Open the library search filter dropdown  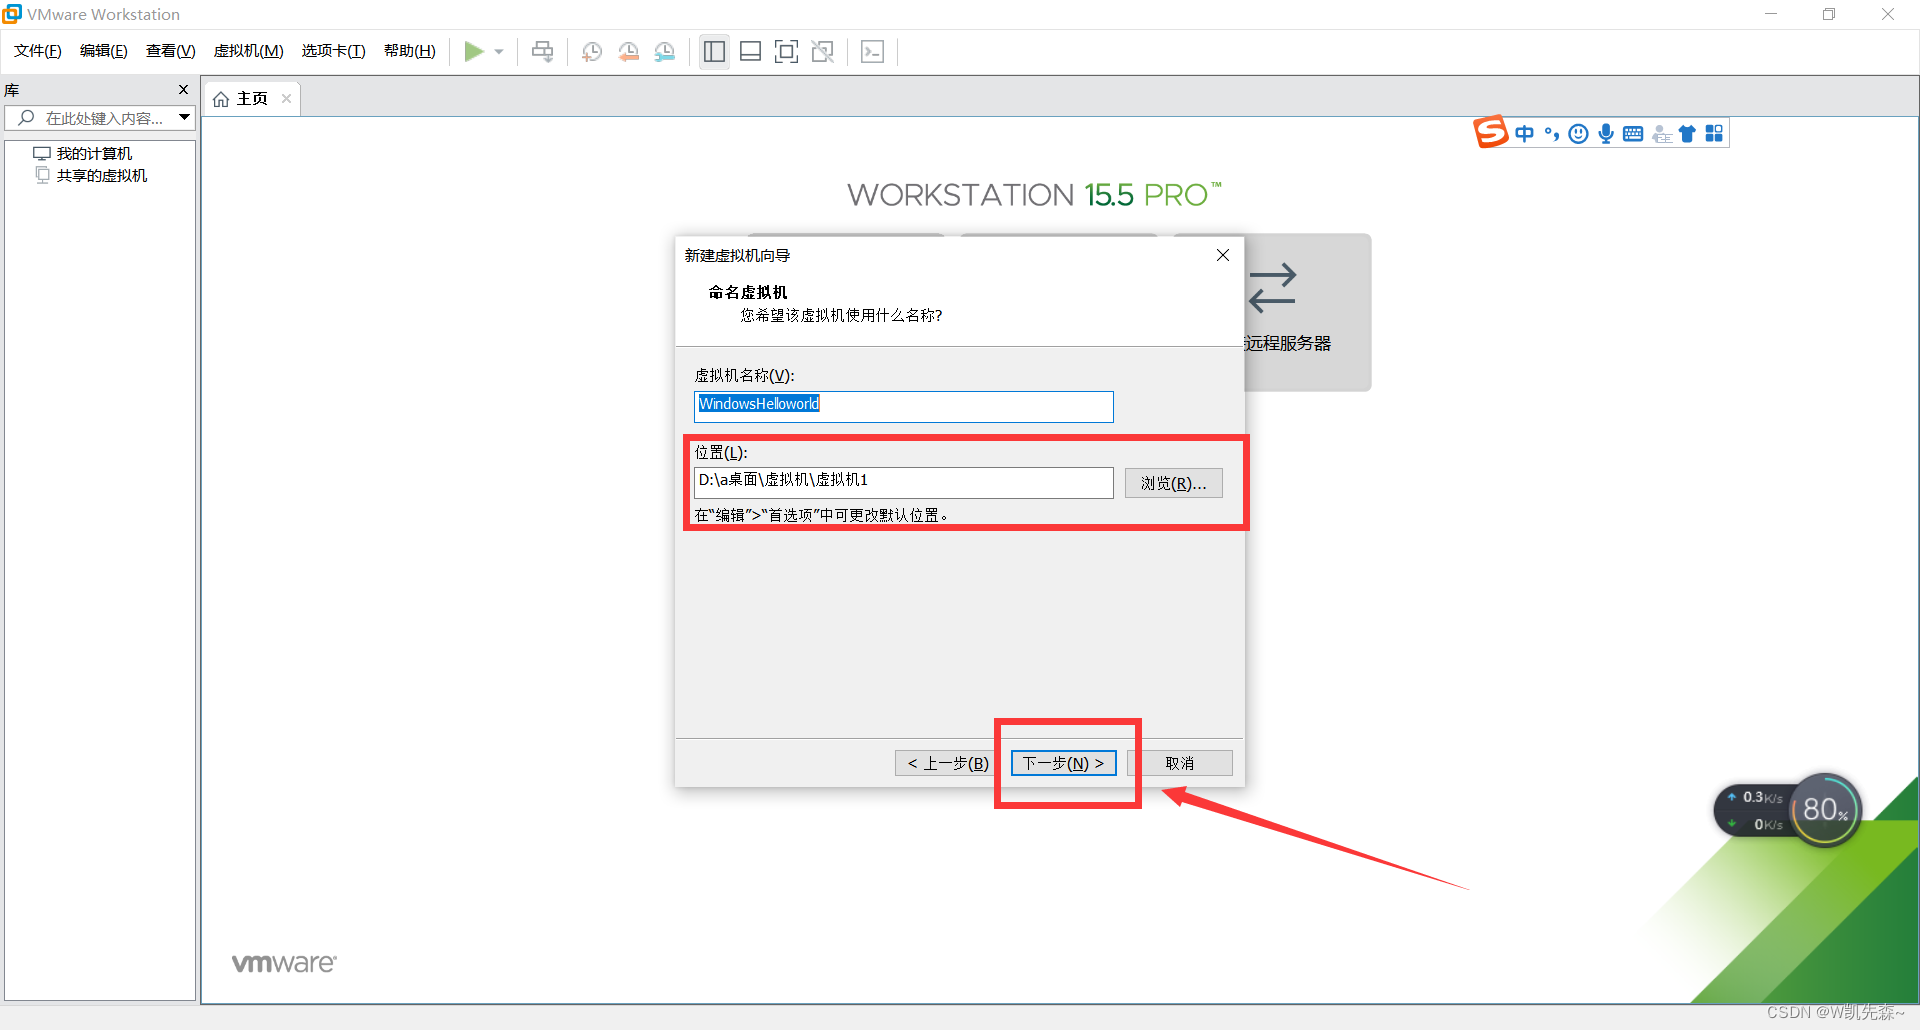pos(185,118)
